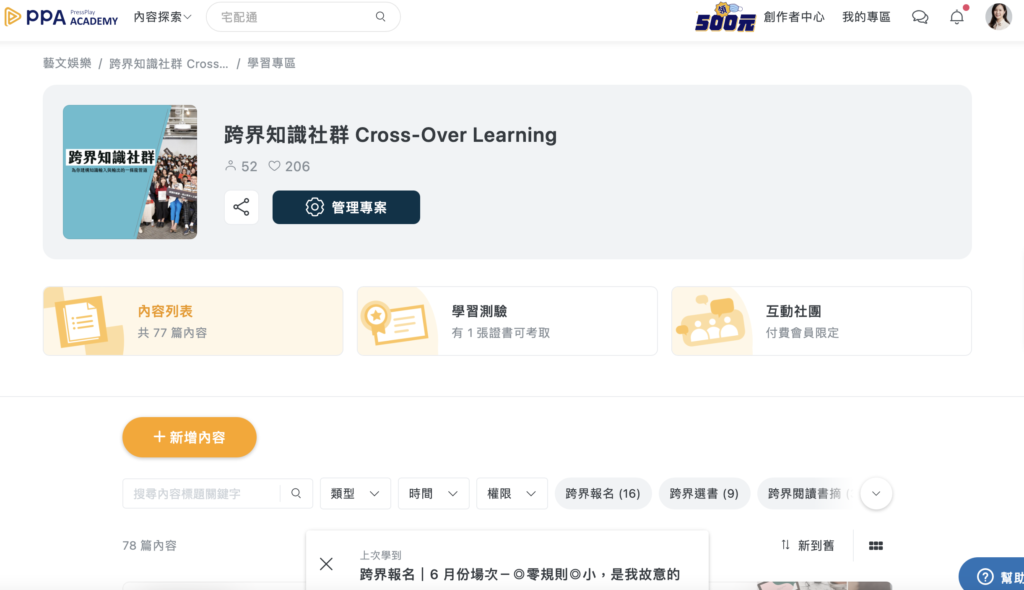Toggle the 新到舊 sort order
The width and height of the screenshot is (1024, 590).
(807, 546)
